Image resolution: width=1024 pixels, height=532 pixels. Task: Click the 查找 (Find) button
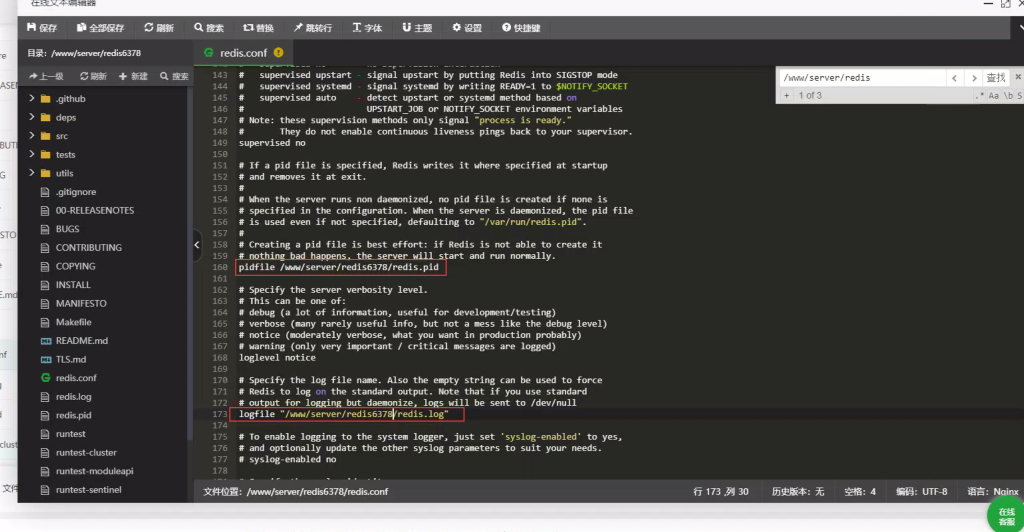[x=996, y=77]
